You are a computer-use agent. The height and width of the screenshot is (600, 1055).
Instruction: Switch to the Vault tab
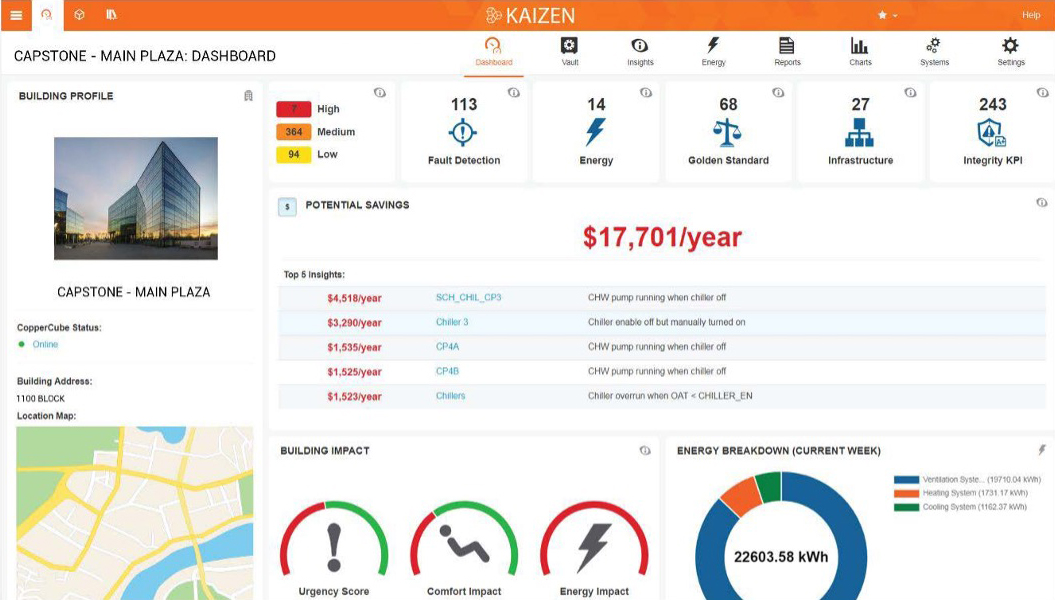(569, 52)
